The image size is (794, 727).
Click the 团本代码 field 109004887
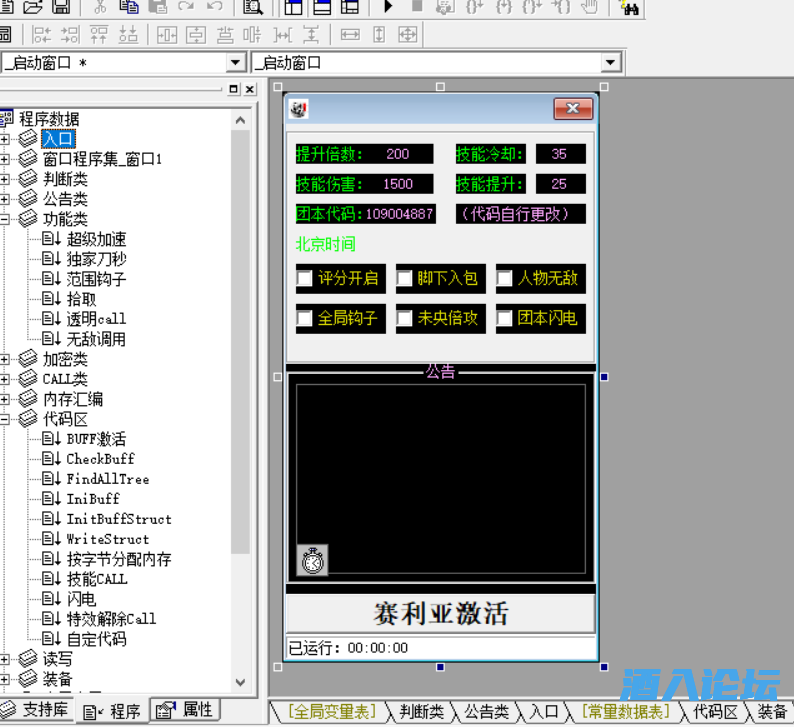click(400, 214)
